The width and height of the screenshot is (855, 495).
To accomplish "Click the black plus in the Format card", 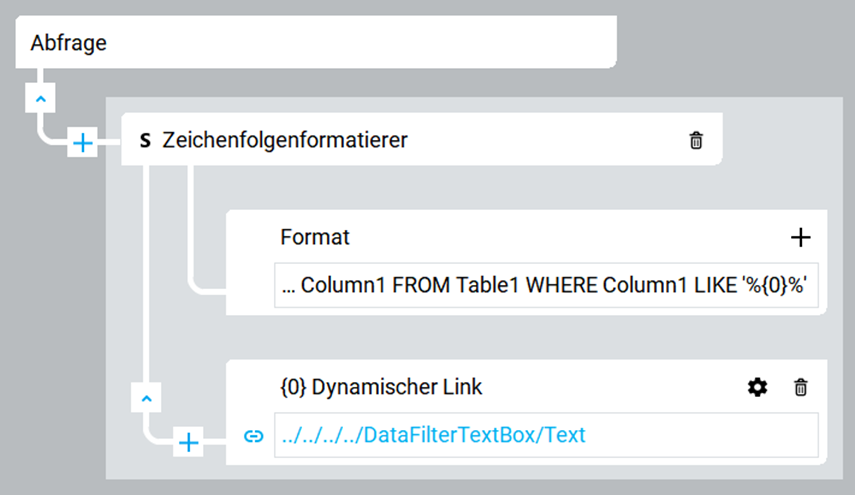I will [800, 237].
